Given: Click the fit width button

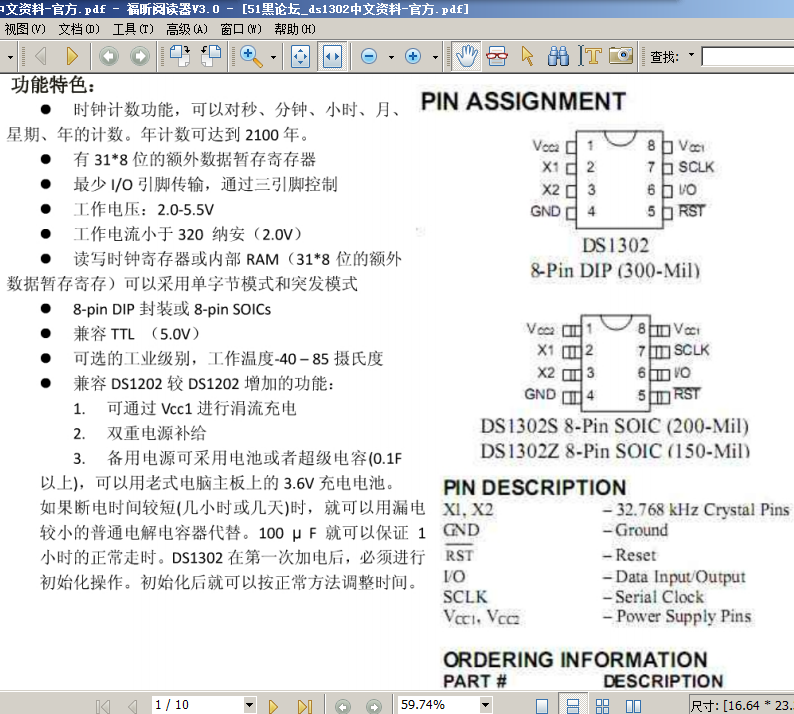Looking at the screenshot, I should (x=332, y=56).
